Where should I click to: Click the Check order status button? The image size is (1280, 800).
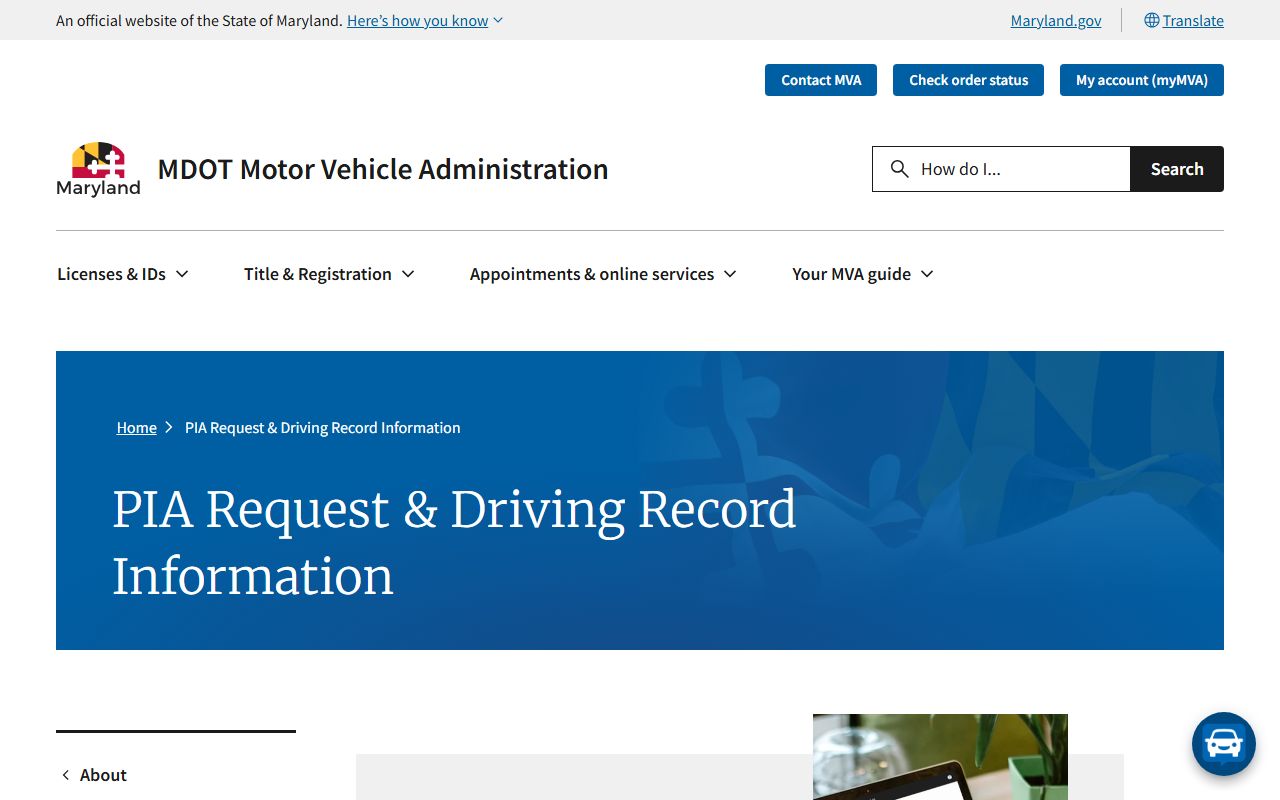pos(968,80)
